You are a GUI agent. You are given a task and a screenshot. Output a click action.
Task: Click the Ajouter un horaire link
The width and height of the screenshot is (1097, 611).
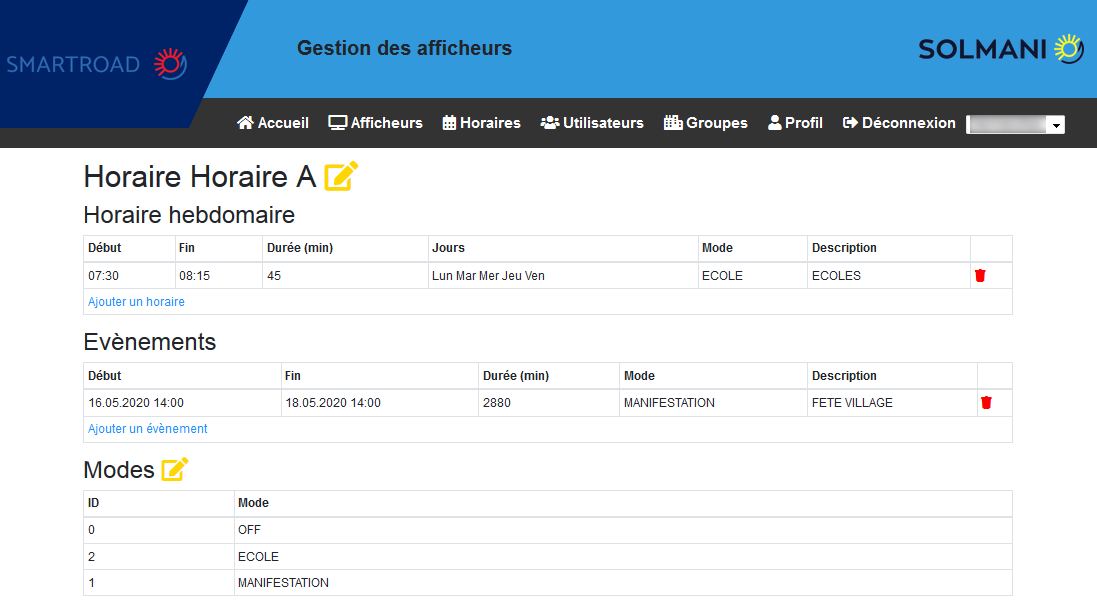pos(136,302)
